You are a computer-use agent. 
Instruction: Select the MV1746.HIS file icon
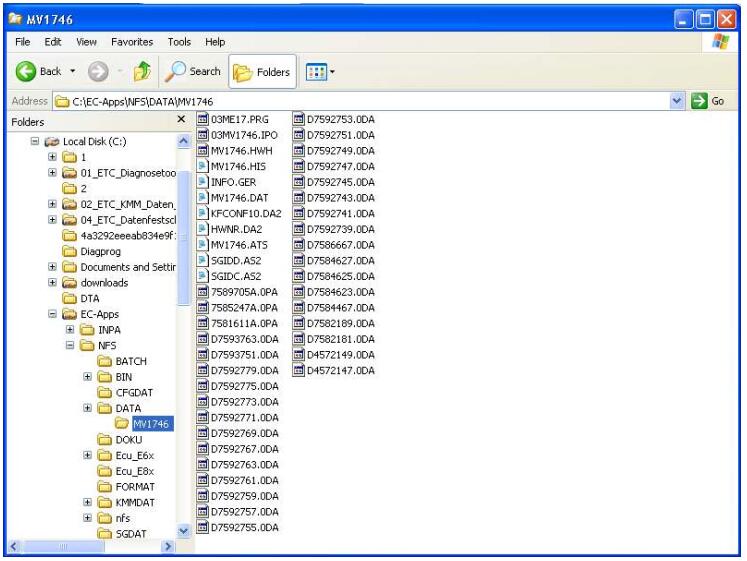203,166
